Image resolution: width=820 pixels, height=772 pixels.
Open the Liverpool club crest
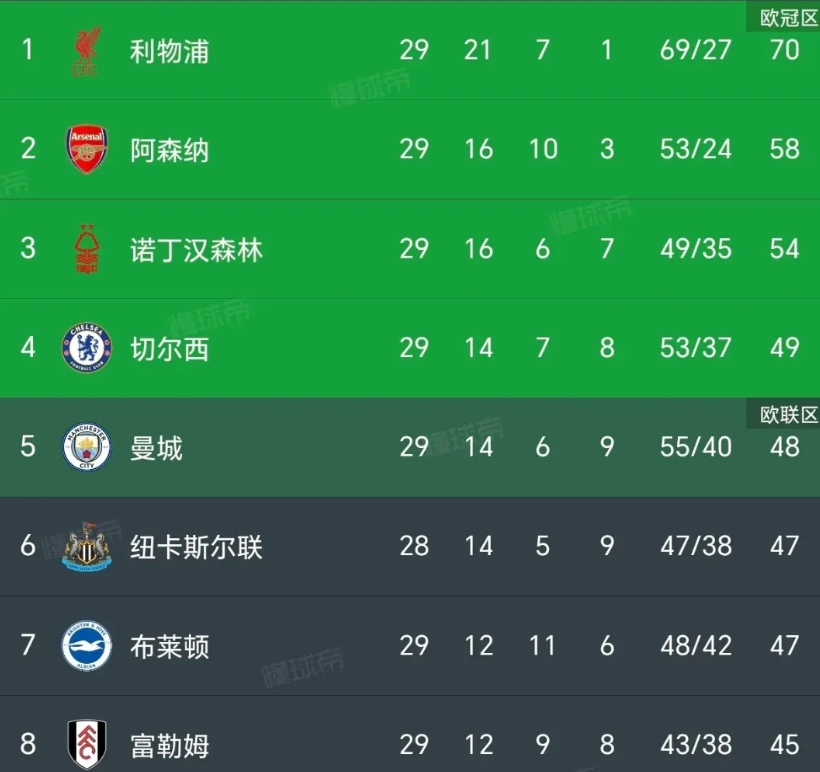[86, 51]
